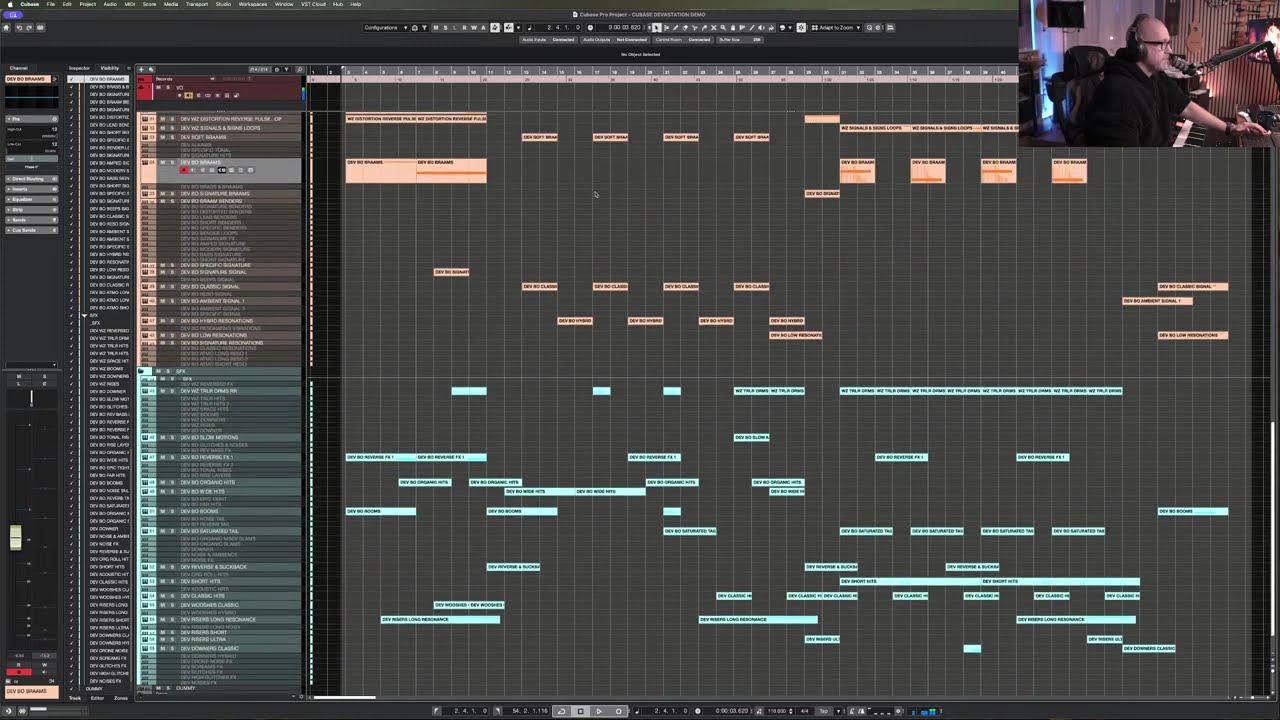
Task: Open the Hub home icon in toolbar
Action: click(x=5, y=27)
